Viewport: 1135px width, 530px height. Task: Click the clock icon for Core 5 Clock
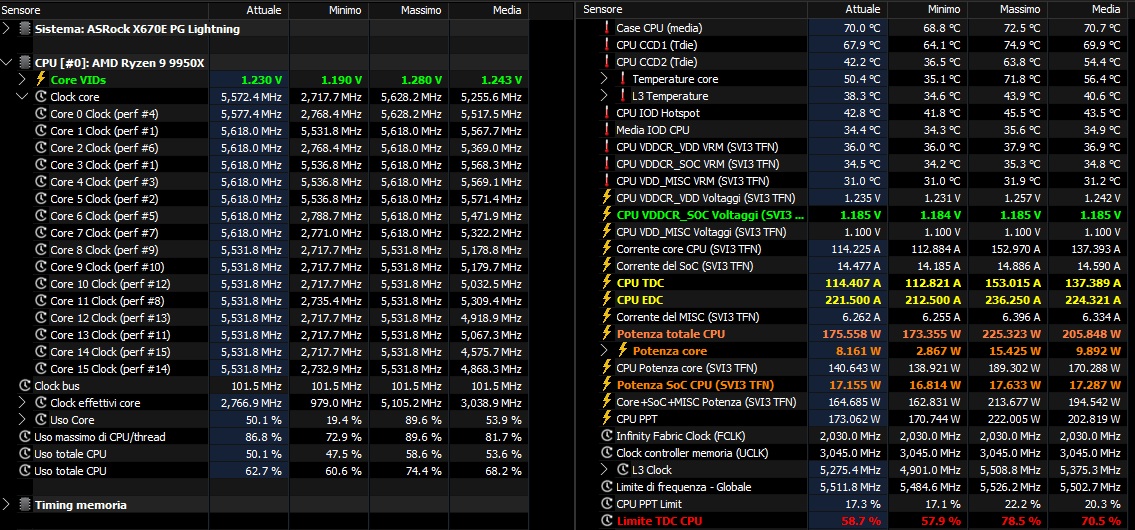point(41,199)
